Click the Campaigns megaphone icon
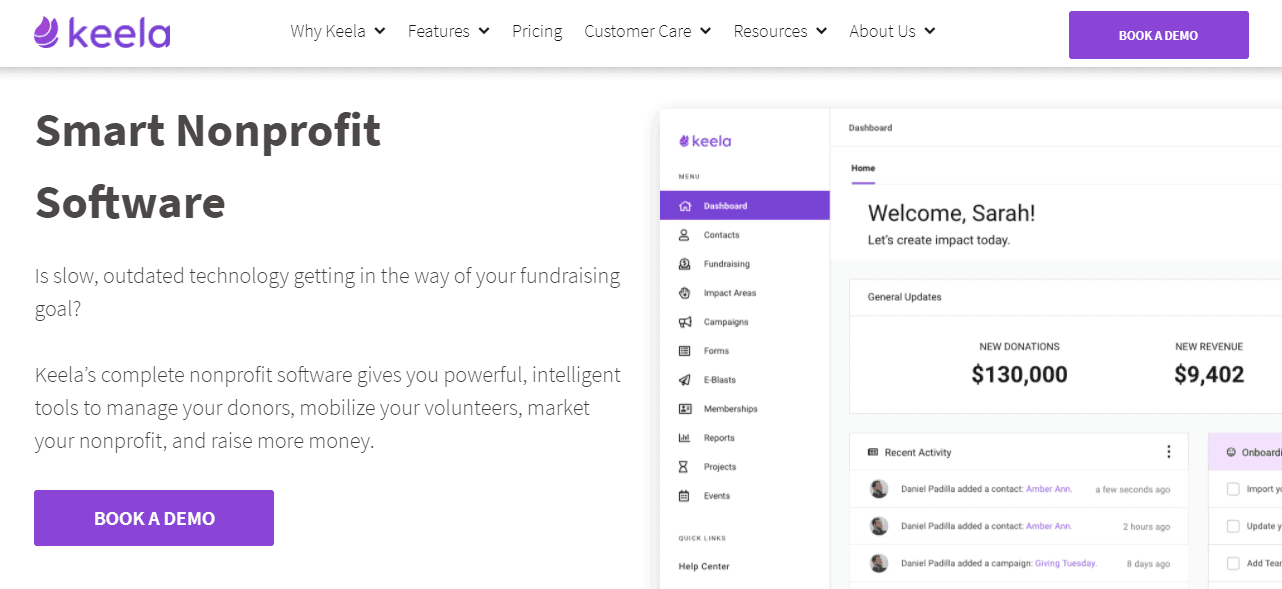The width and height of the screenshot is (1282, 589). [684, 322]
